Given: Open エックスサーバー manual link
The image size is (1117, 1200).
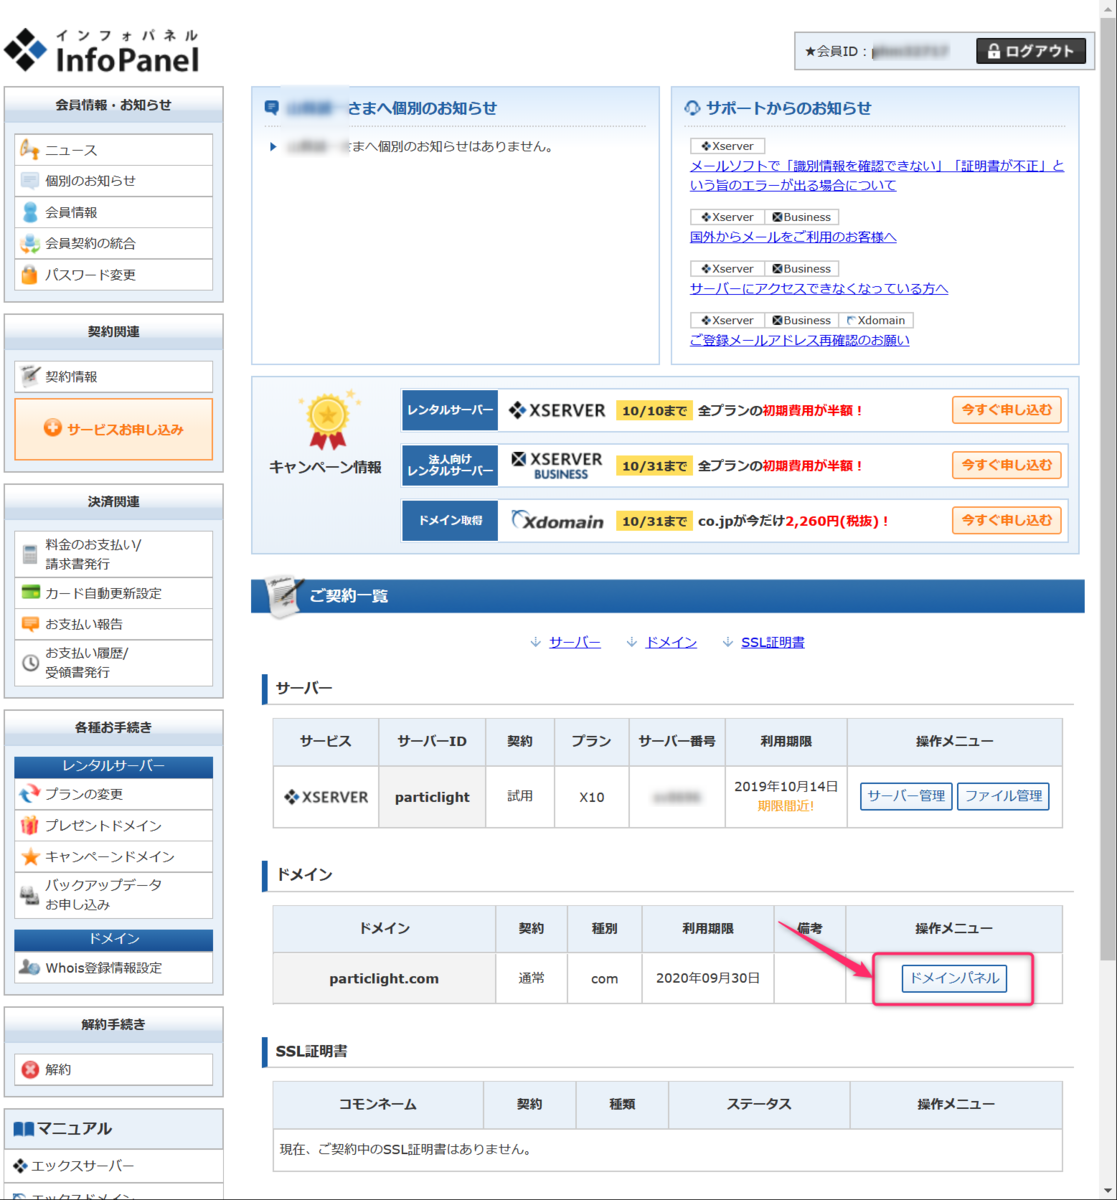Looking at the screenshot, I should click(x=82, y=1166).
